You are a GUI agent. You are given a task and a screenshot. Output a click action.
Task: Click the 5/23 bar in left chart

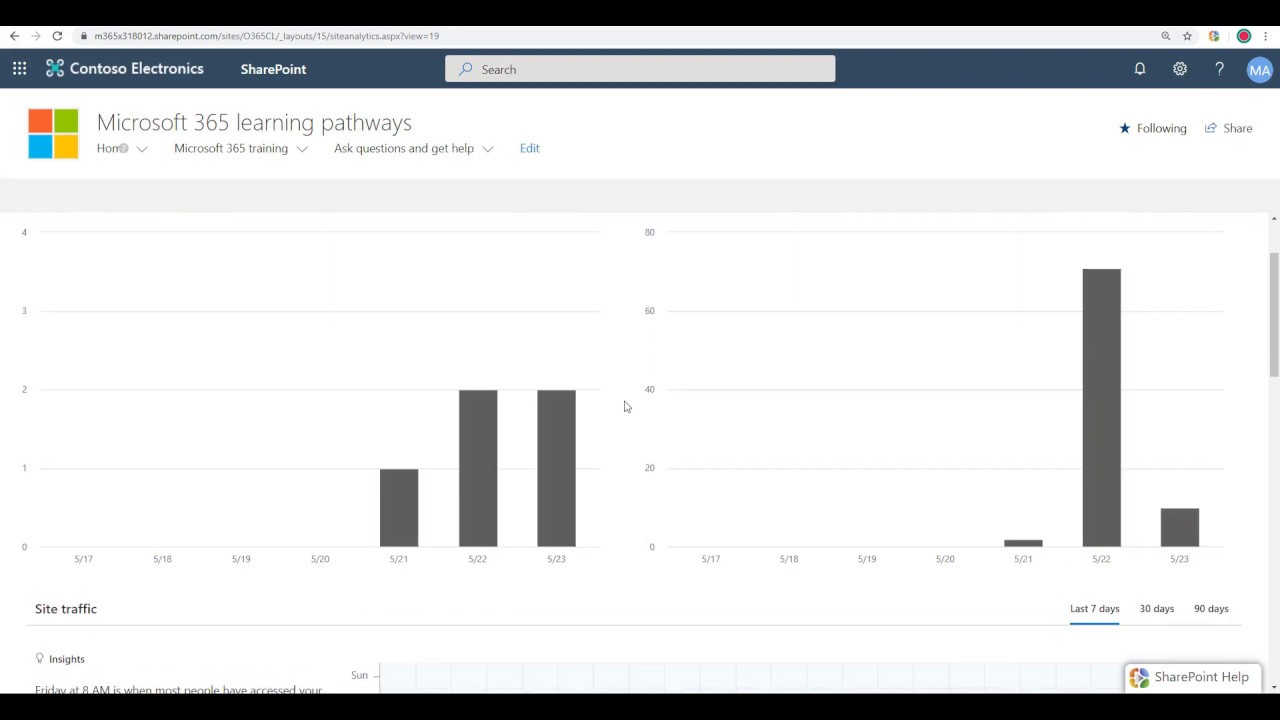point(556,468)
